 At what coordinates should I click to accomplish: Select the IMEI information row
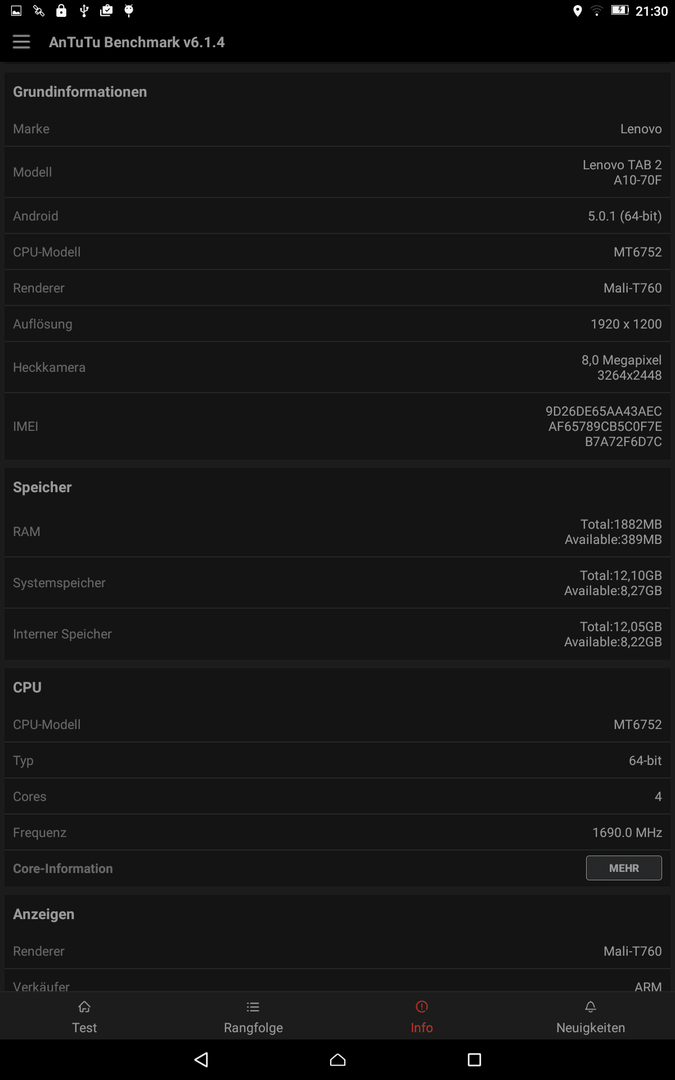click(x=338, y=426)
